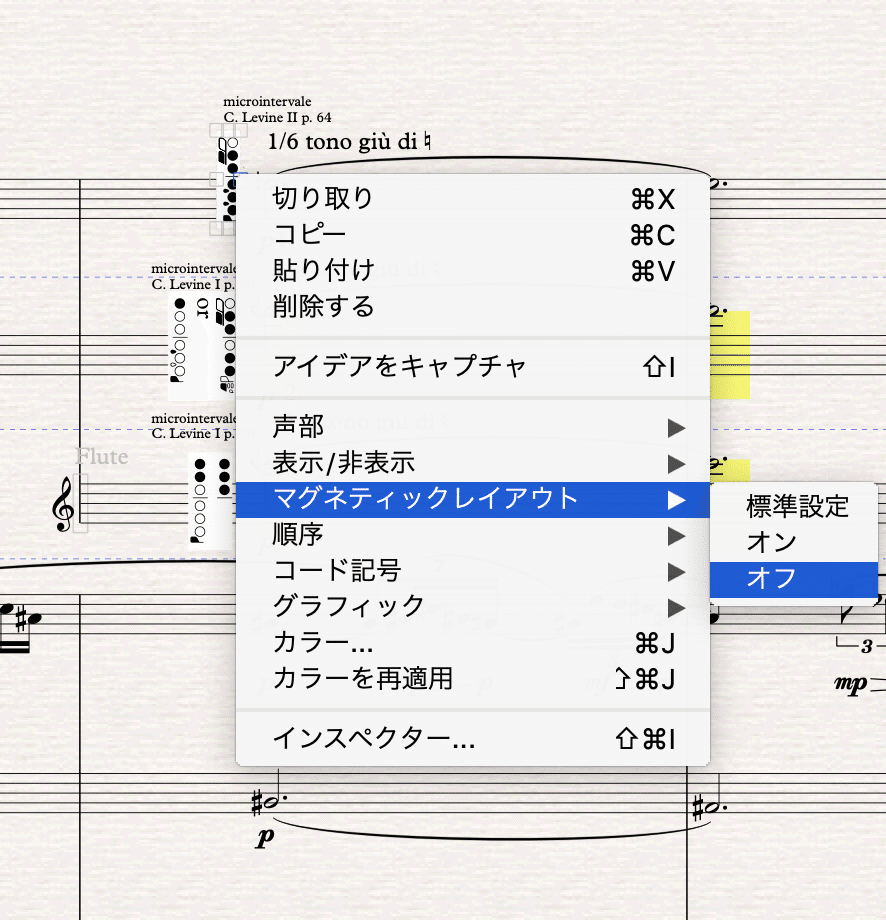This screenshot has width=886, height=920.
Task: Click 貼り付け (Paste) menu entry
Action: [x=472, y=270]
